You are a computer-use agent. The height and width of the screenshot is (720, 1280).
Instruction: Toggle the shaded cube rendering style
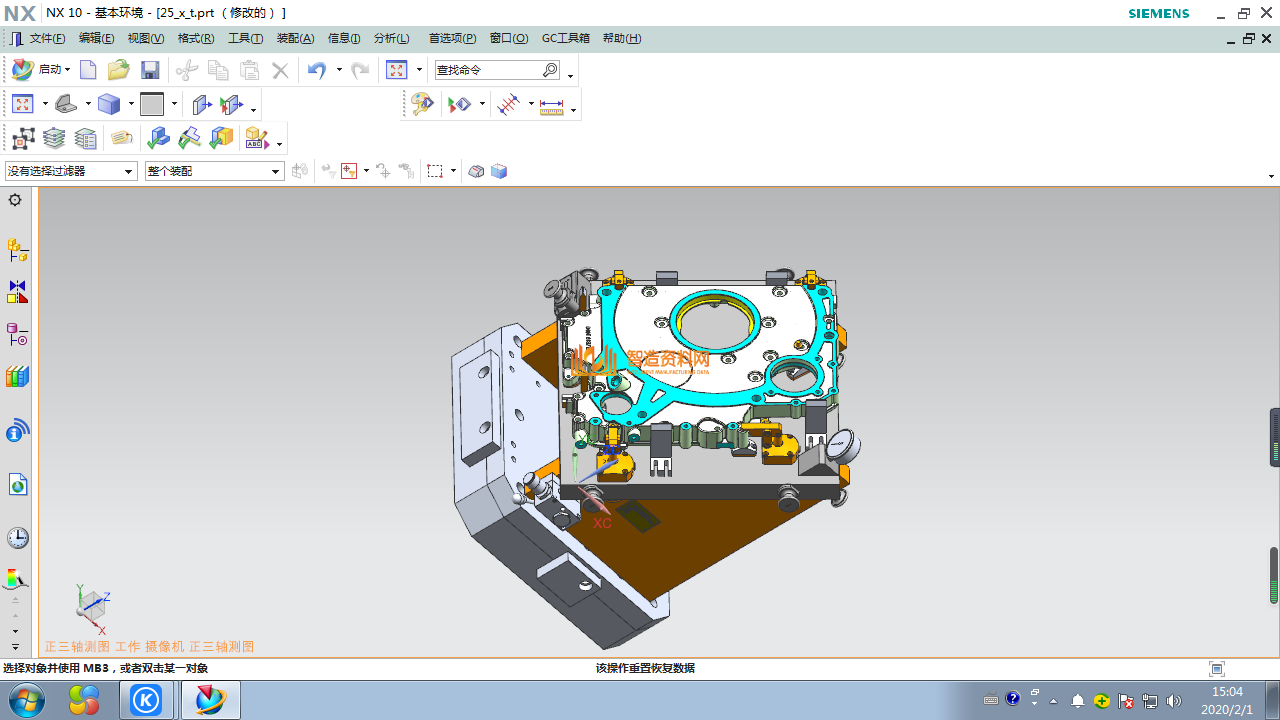109,104
